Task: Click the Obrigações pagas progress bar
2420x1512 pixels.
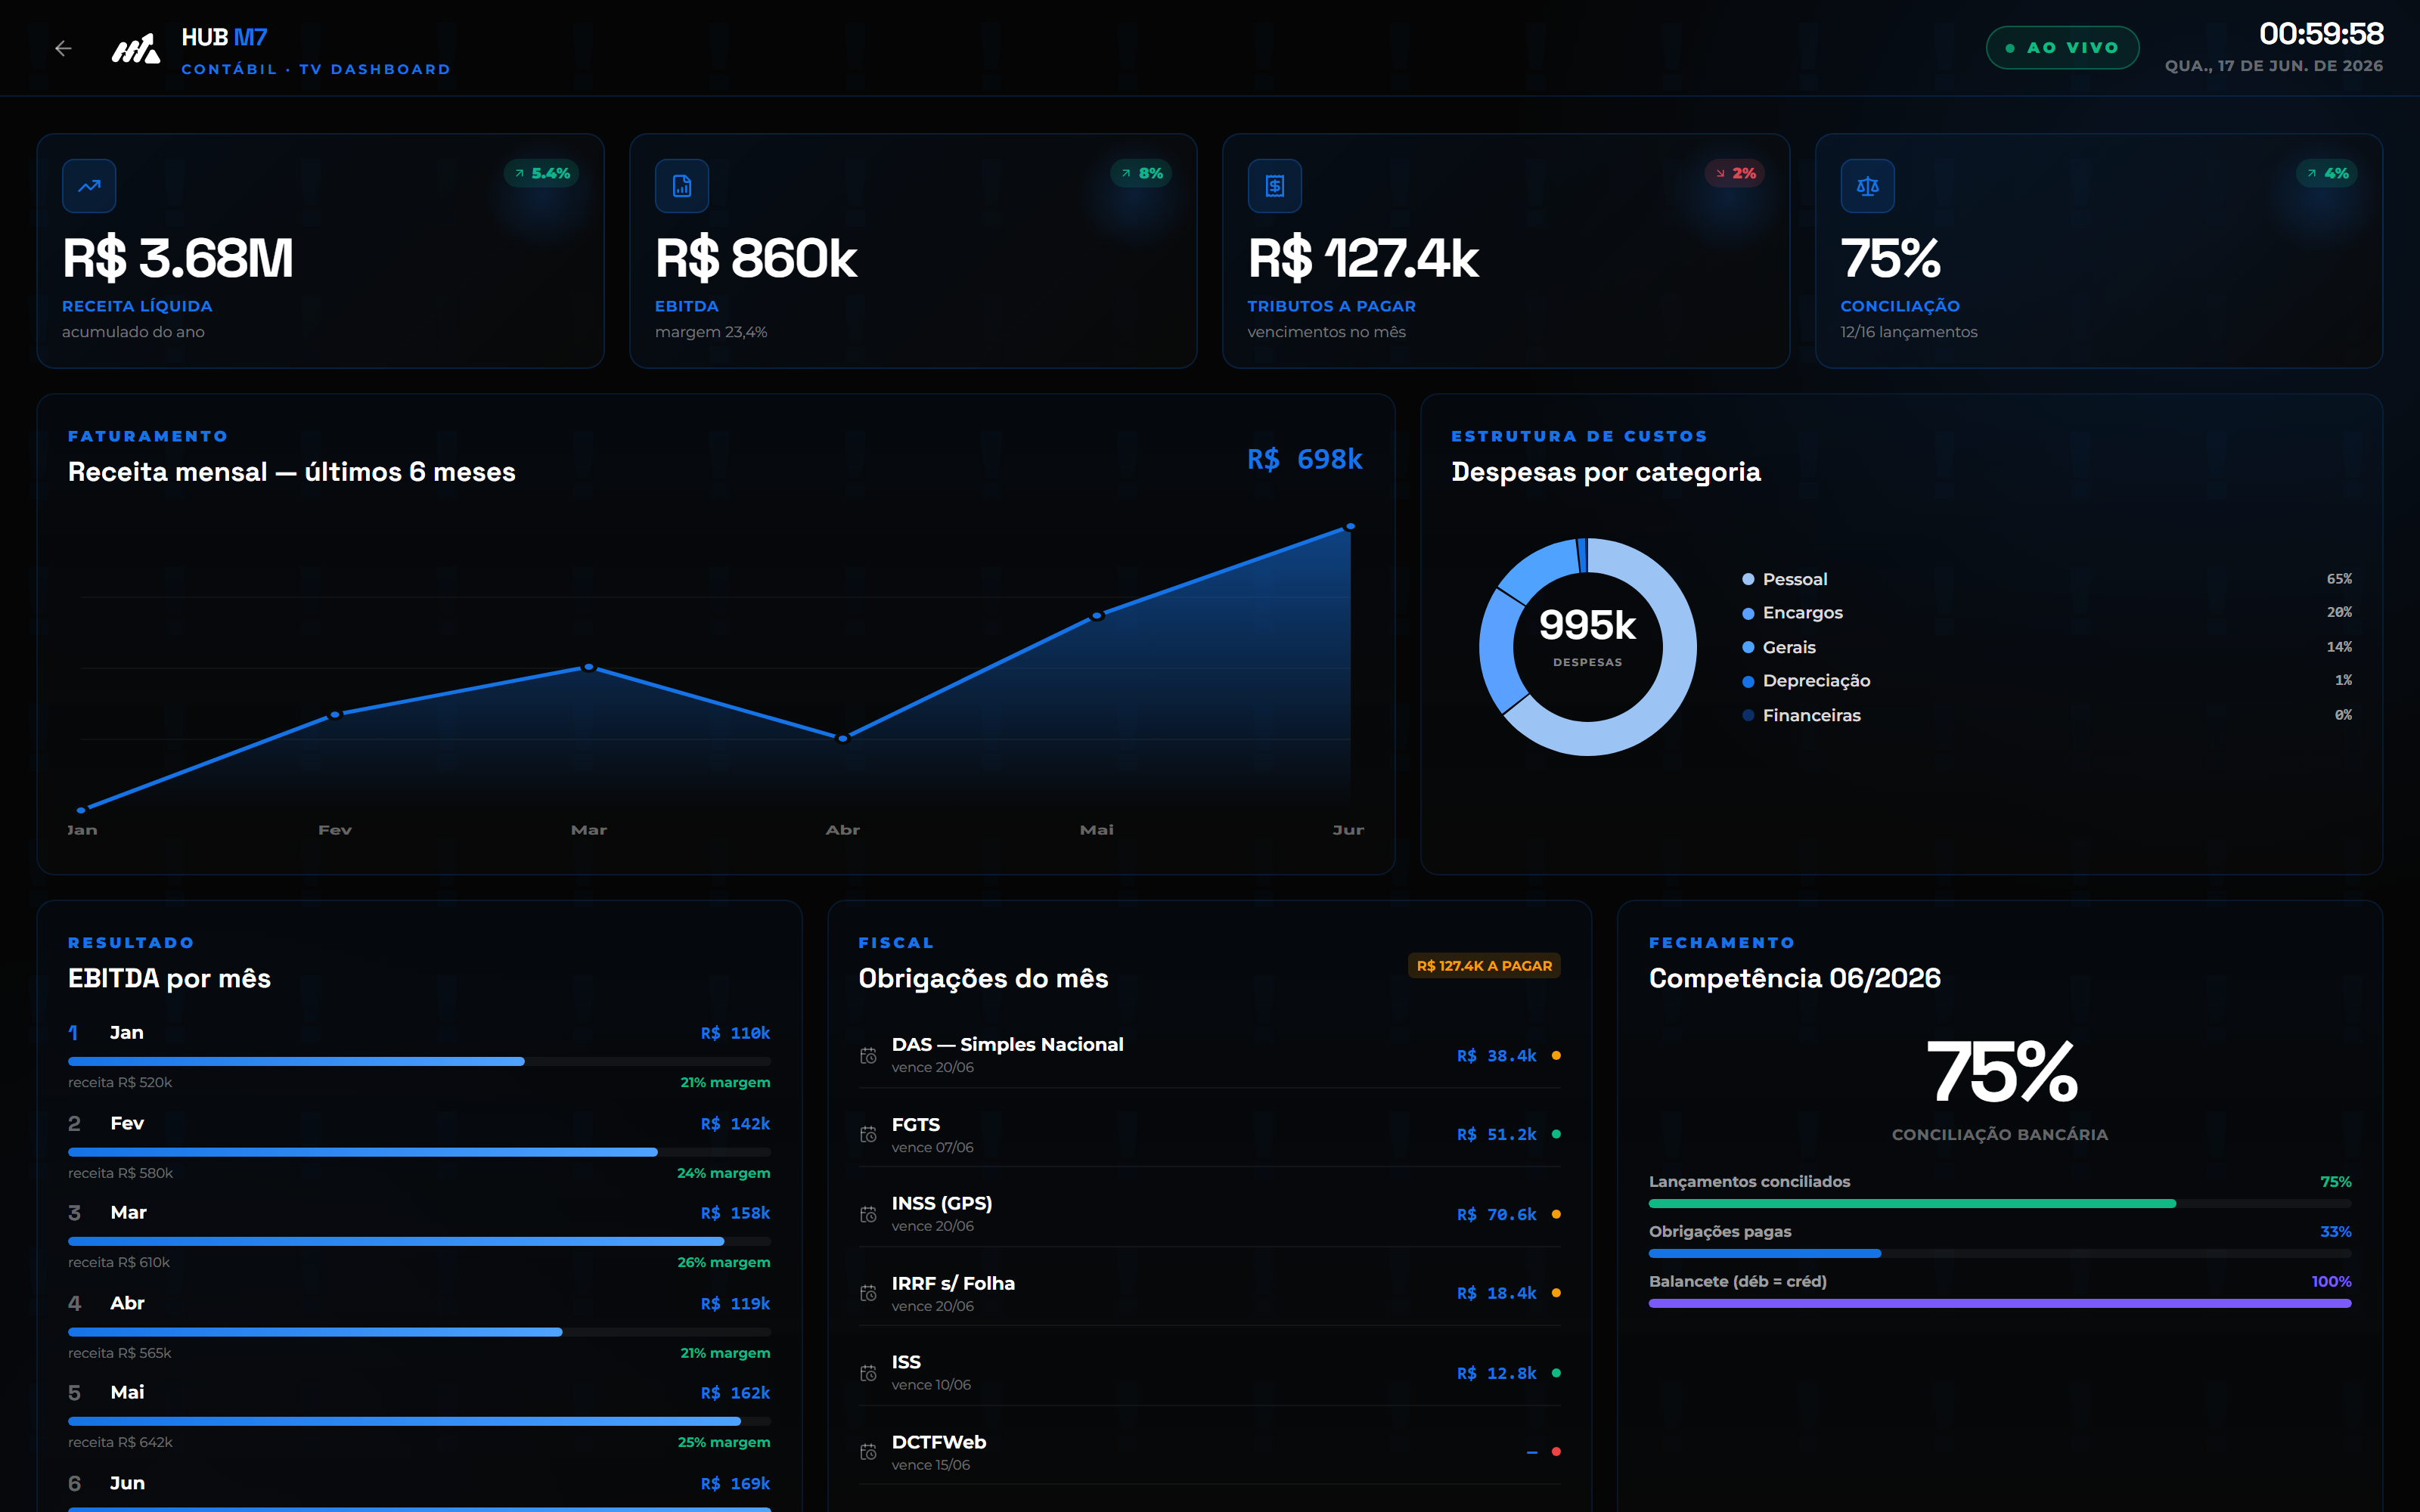Action: pyautogui.click(x=2000, y=1253)
